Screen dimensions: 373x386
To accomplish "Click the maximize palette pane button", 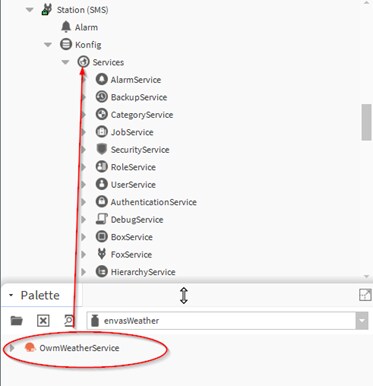I will (x=365, y=295).
